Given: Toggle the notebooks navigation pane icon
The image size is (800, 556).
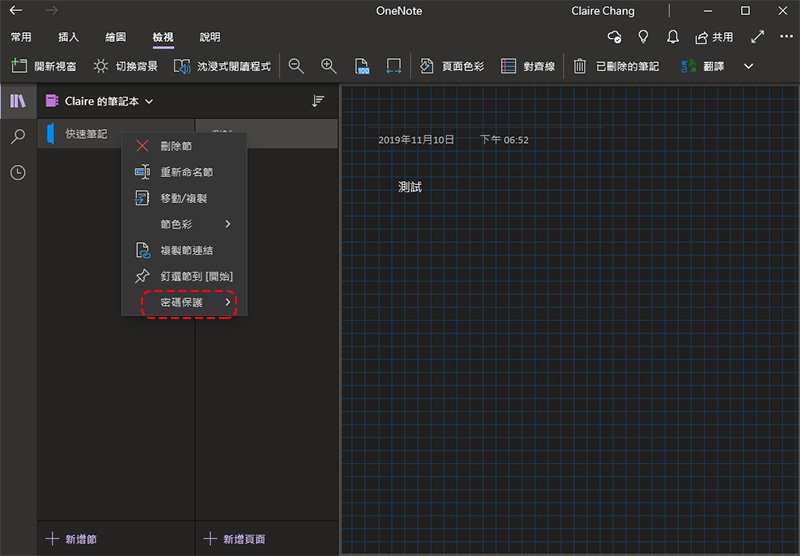Looking at the screenshot, I should coord(18,101).
